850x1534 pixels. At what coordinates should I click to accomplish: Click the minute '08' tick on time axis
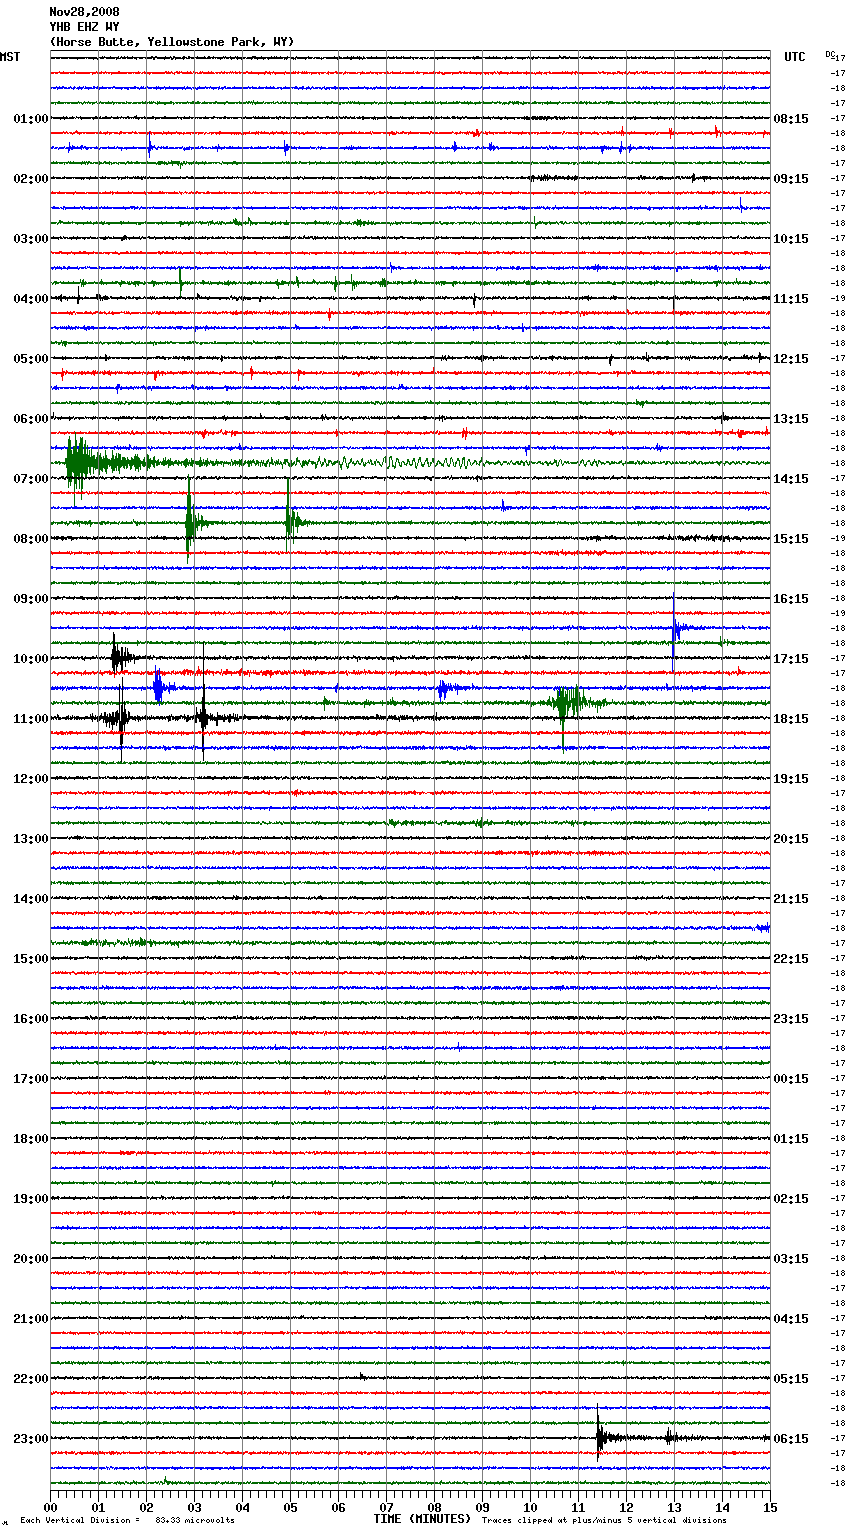coord(434,1507)
